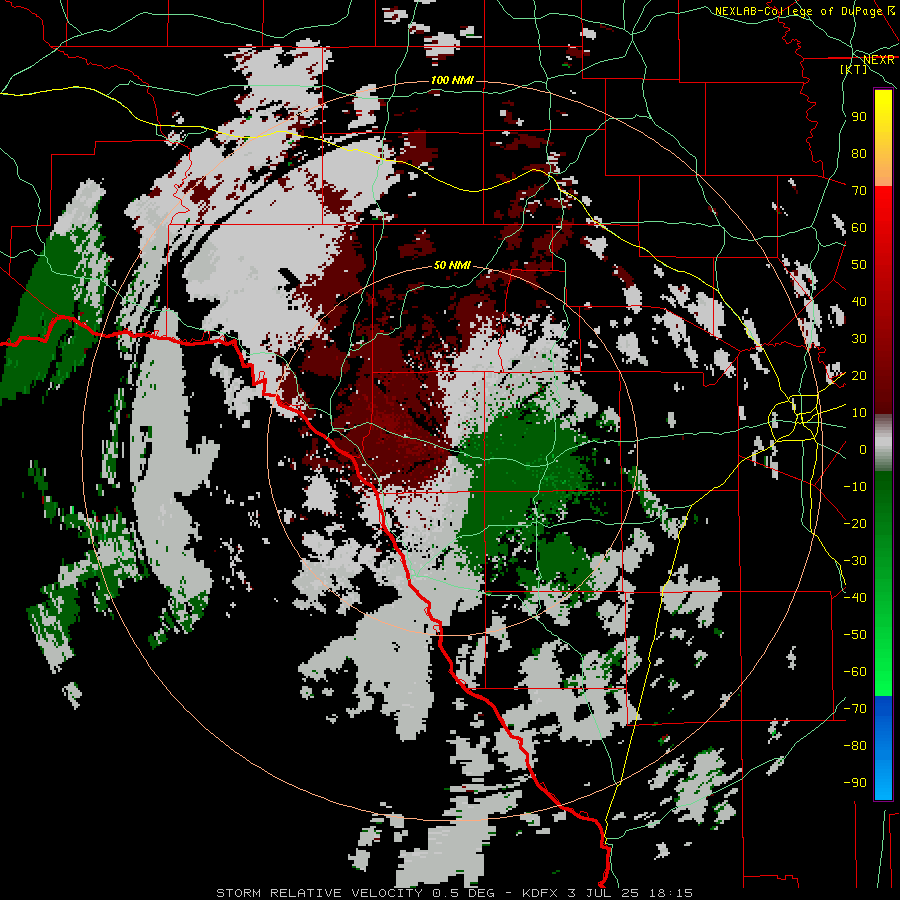Click the 0 value on velocity scale
Image resolution: width=900 pixels, height=900 pixels.
click(x=863, y=449)
